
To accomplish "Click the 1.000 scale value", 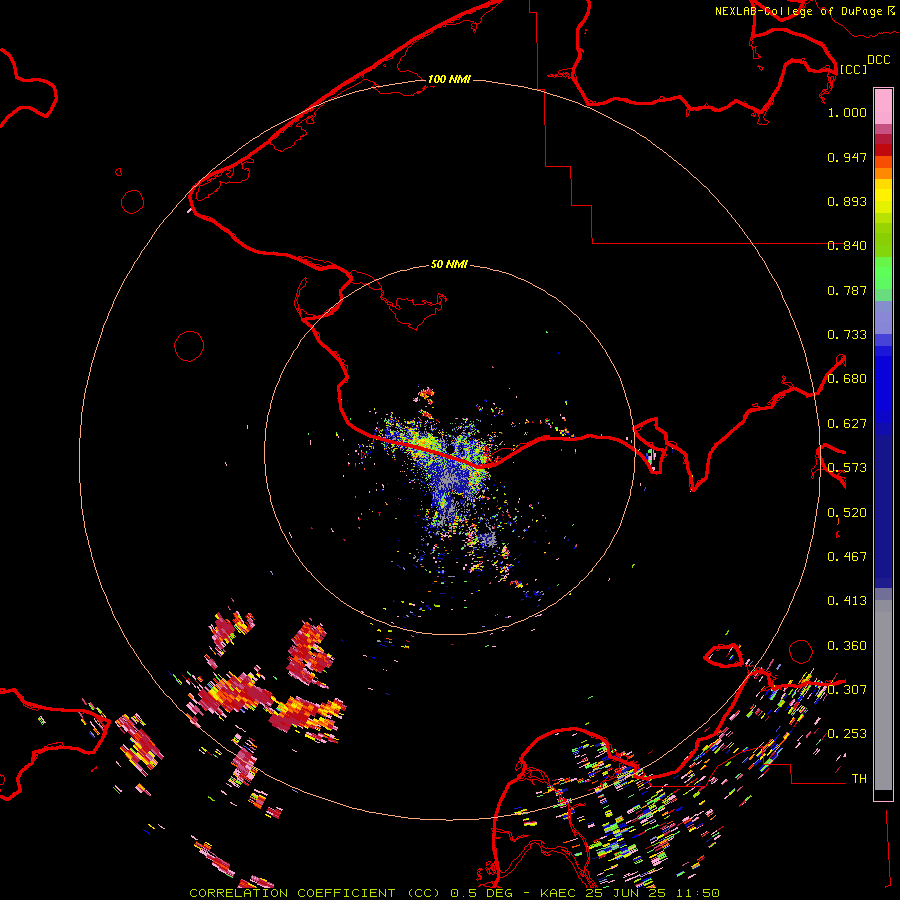I will (x=847, y=112).
